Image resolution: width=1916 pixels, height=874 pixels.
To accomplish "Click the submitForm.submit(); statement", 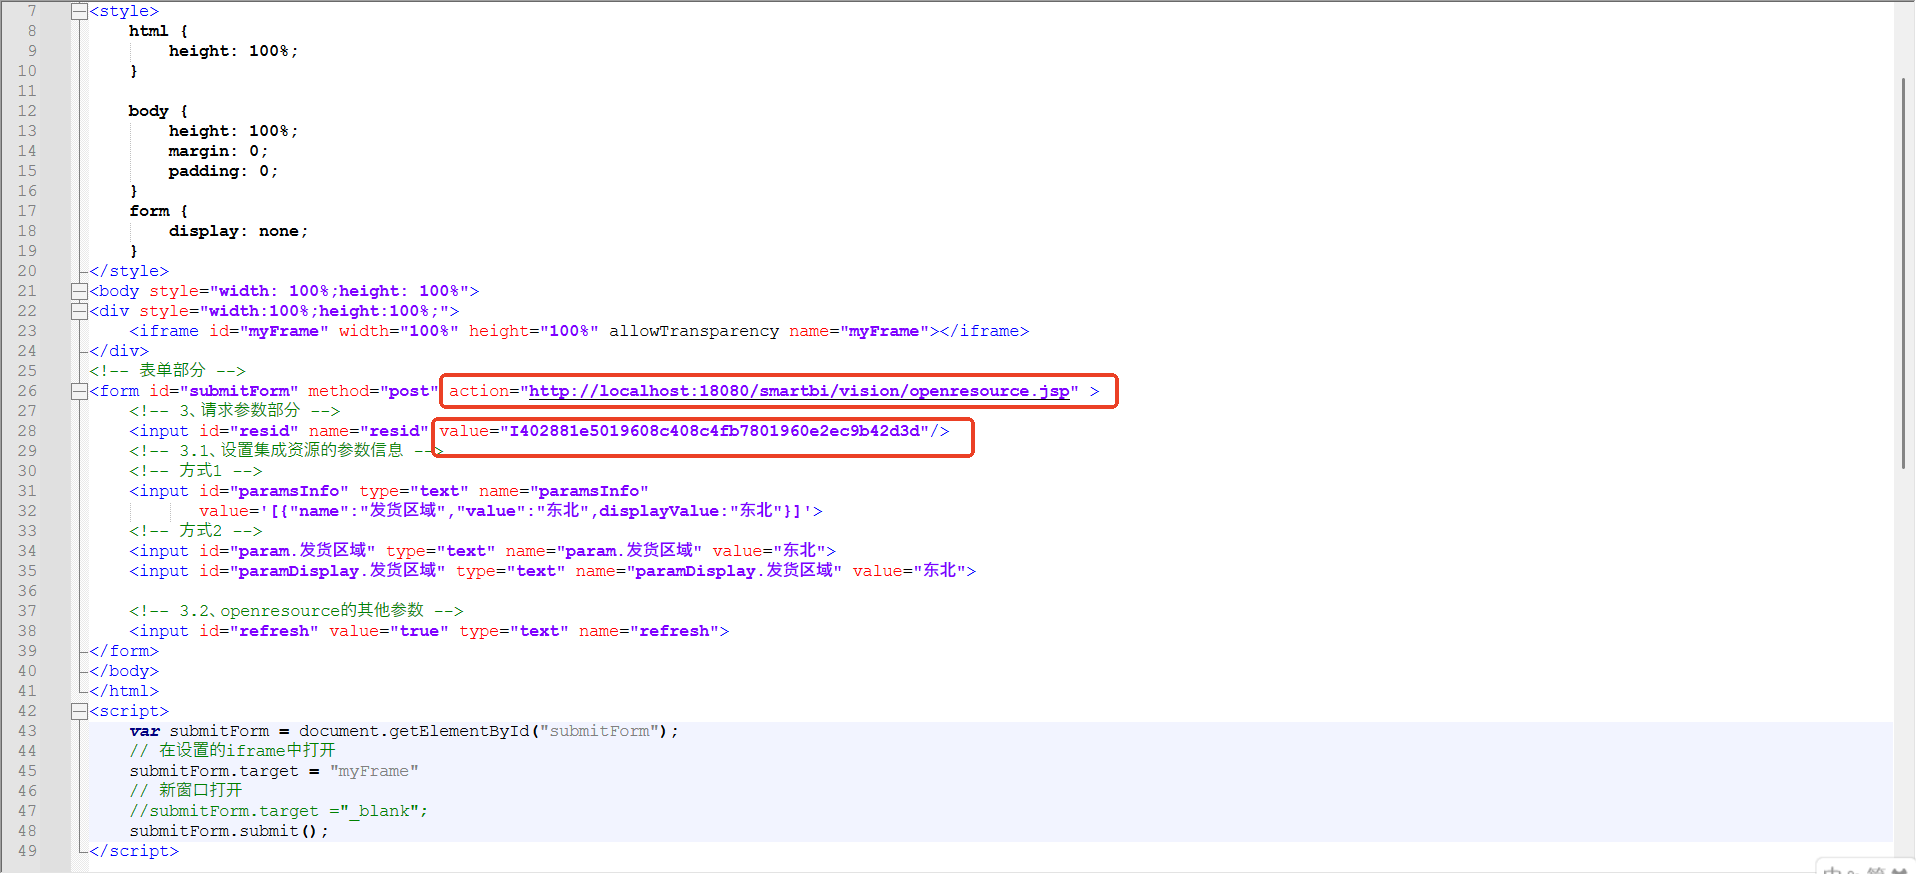I will point(229,831).
